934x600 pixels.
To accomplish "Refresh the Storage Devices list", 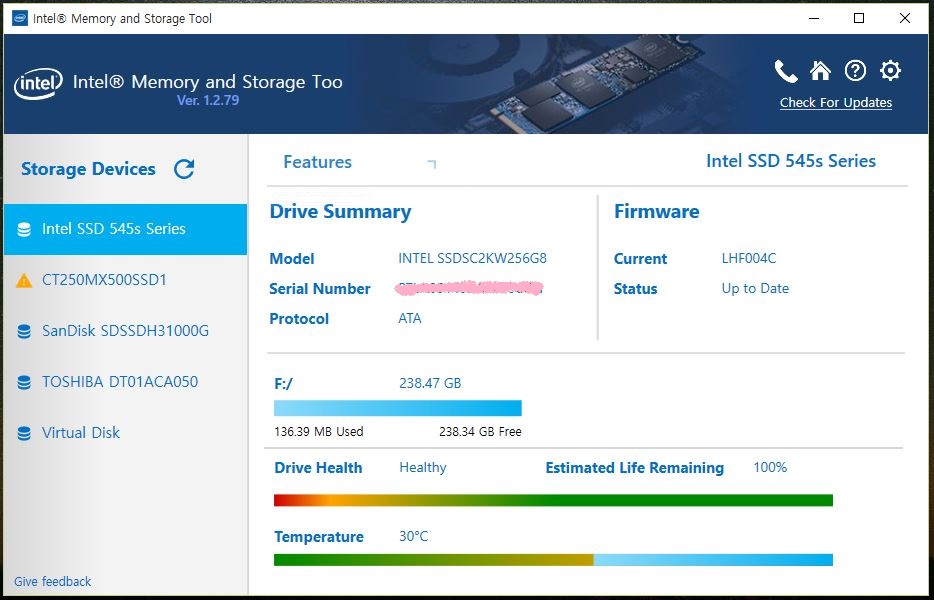I will coord(184,169).
